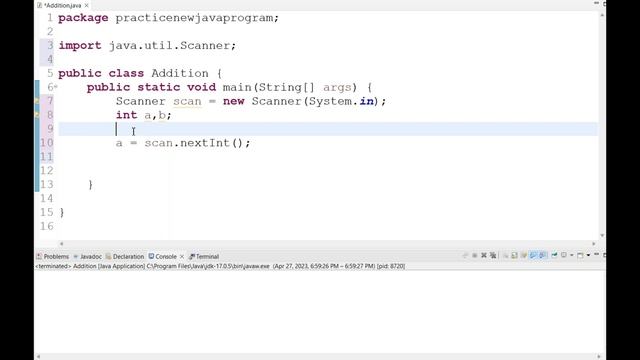640x360 pixels.
Task: Click 'nextInt' on line 10
Action: coord(204,142)
